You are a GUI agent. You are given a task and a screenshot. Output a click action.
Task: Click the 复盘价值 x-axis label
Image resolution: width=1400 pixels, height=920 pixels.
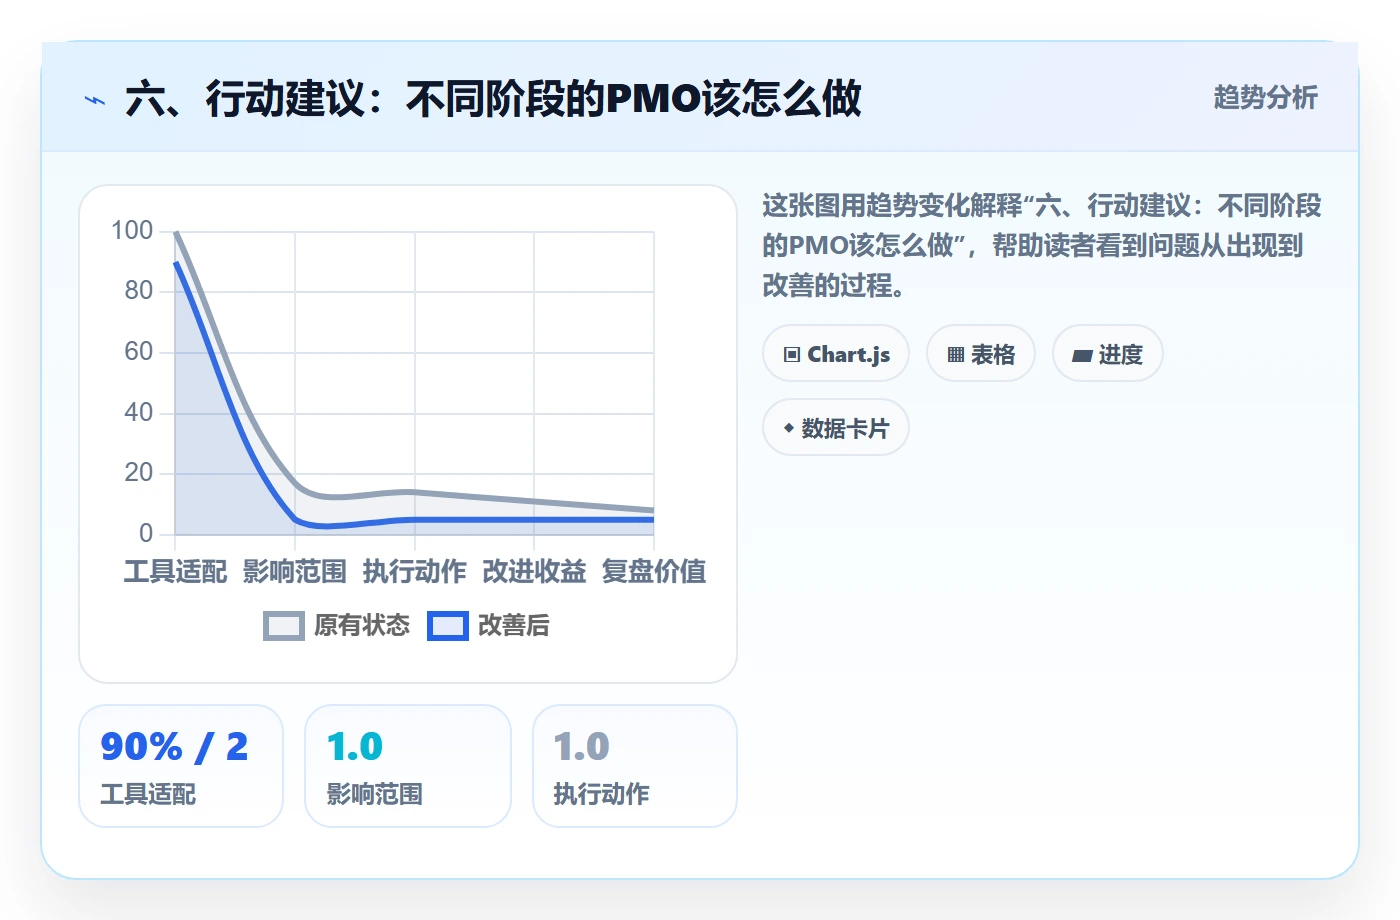pos(654,571)
